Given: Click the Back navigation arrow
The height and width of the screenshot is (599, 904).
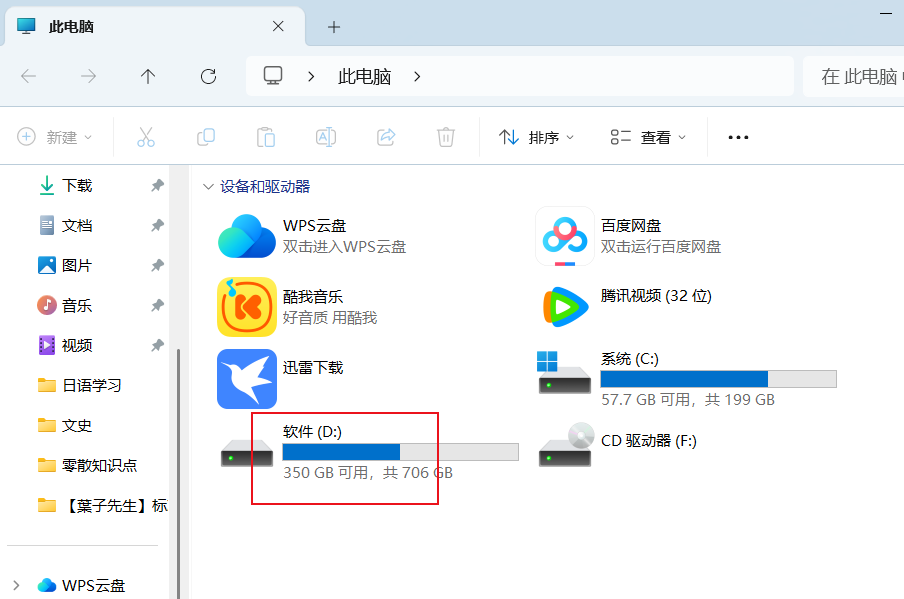Looking at the screenshot, I should point(28,76).
